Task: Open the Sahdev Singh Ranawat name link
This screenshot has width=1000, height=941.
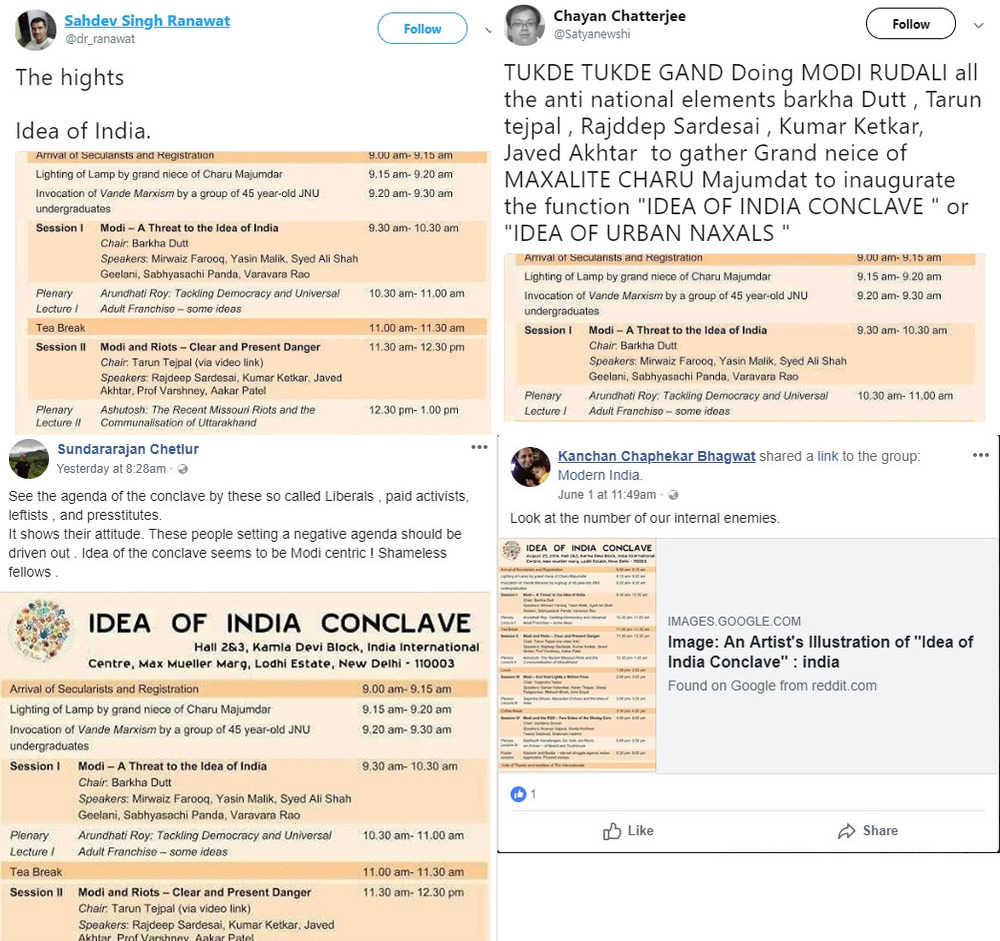Action: click(x=147, y=20)
